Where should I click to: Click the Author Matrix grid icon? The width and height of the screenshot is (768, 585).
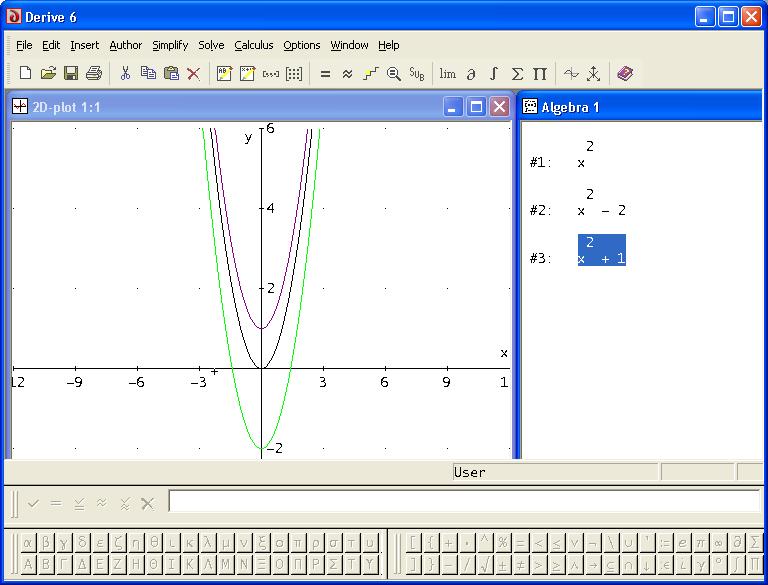click(x=294, y=73)
